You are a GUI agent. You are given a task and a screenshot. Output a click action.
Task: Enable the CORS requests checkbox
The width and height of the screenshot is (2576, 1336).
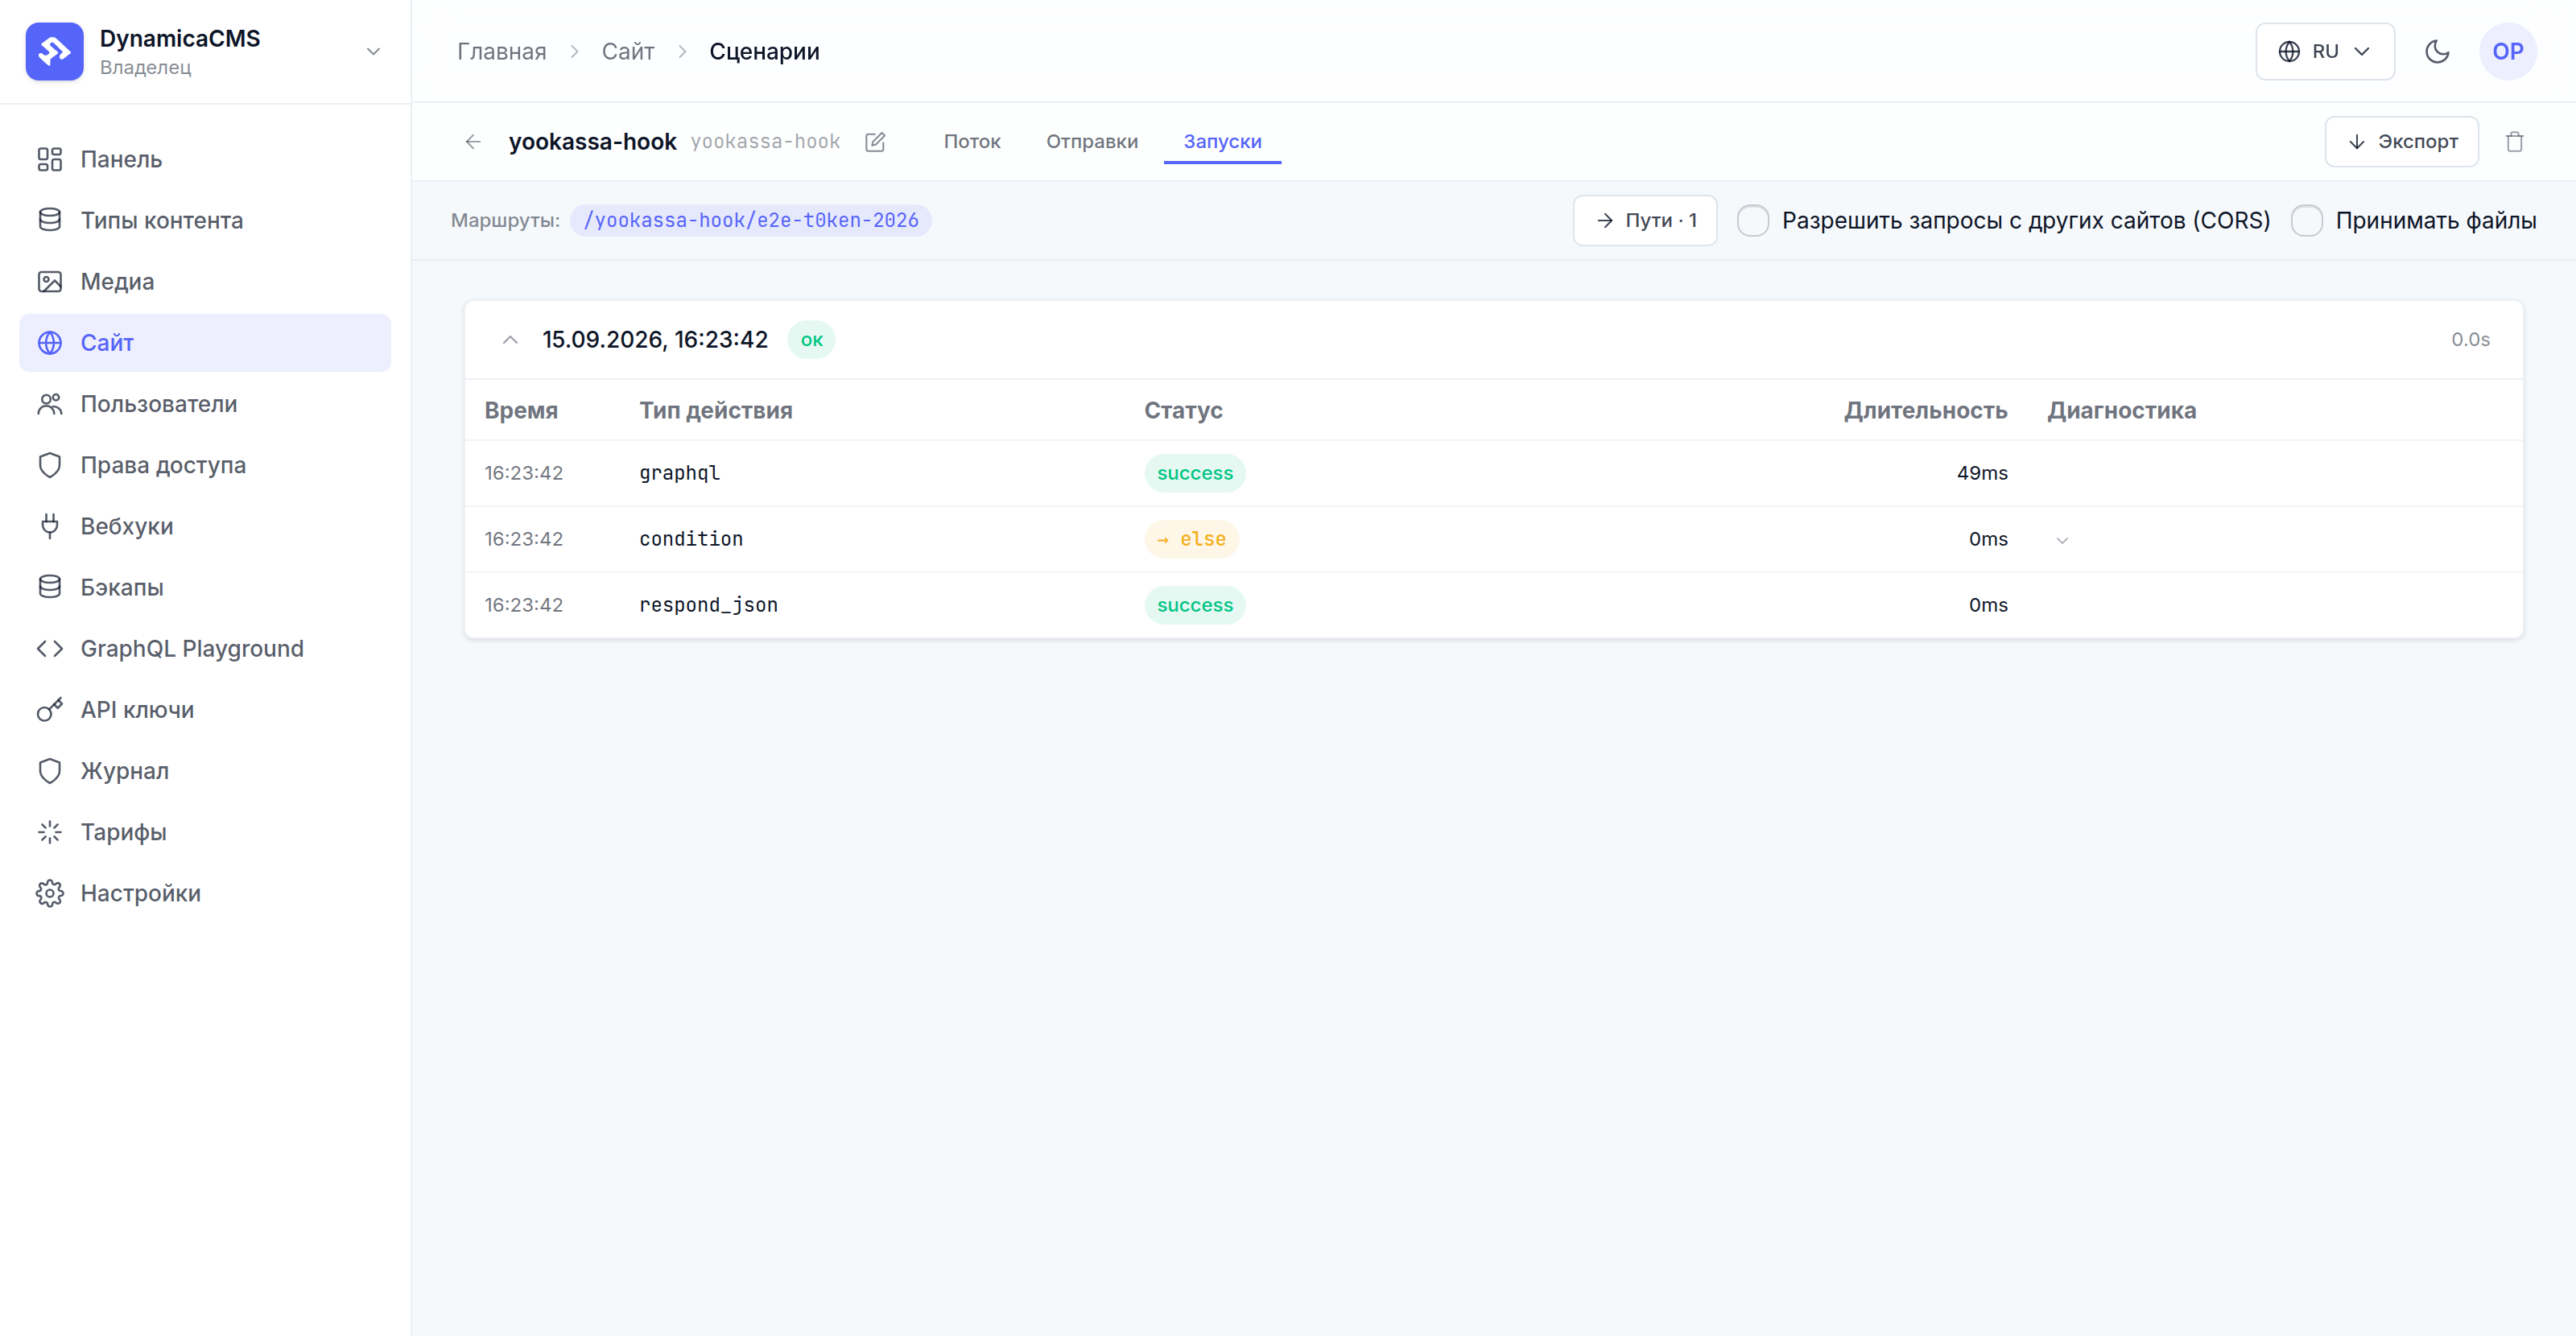pos(1752,220)
